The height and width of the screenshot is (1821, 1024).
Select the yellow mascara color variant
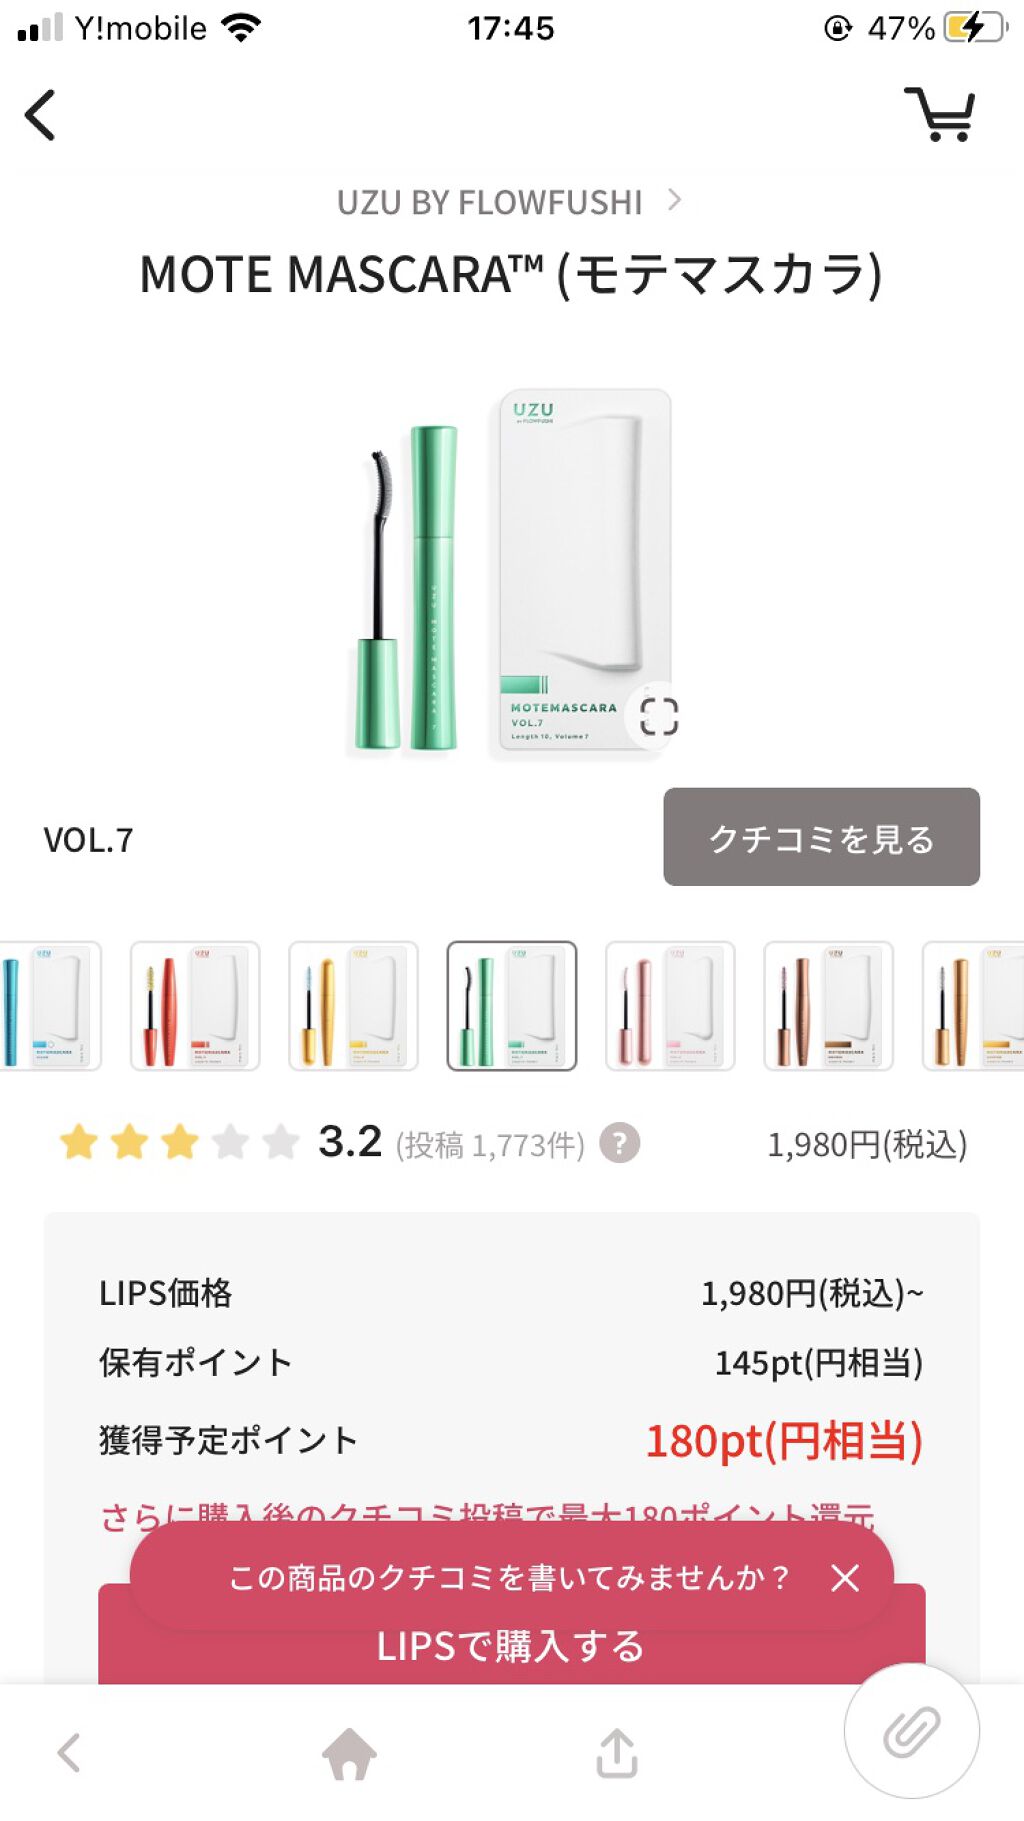tap(353, 1006)
